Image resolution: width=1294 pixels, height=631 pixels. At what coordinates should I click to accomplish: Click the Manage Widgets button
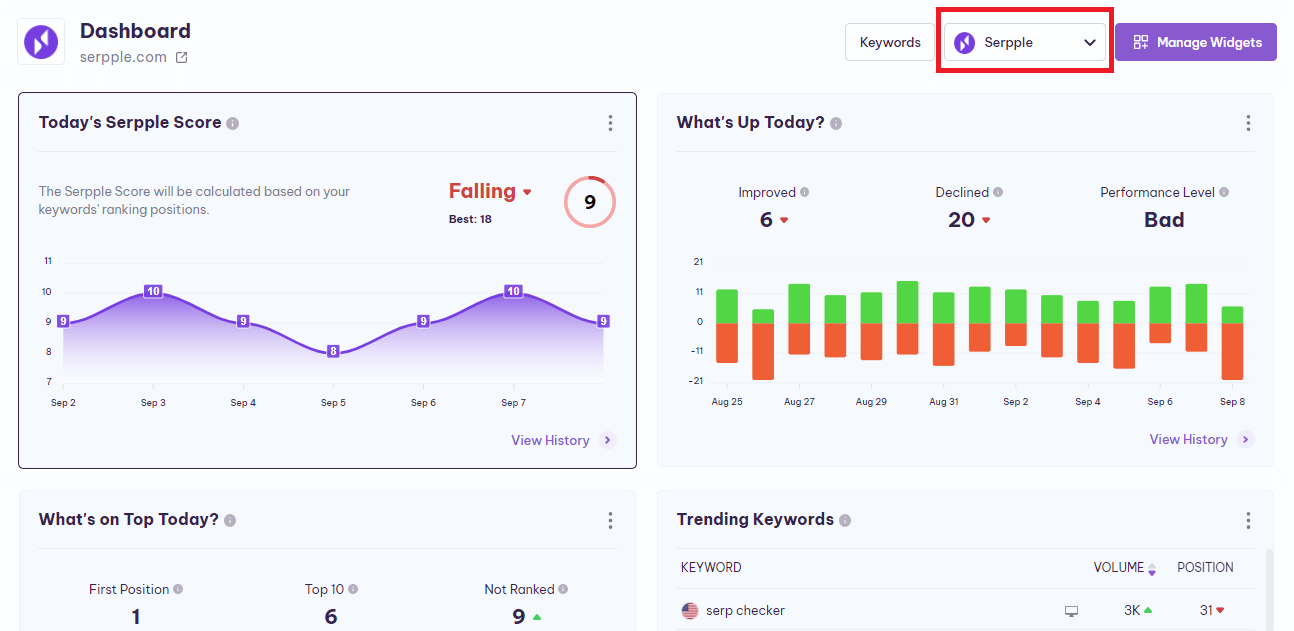[x=1196, y=42]
